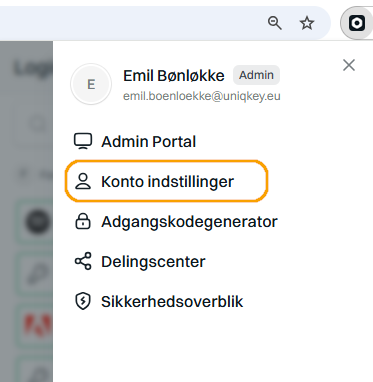The width and height of the screenshot is (373, 382).
Task: Click the share icon beside Delingscenter
Action: tap(83, 261)
